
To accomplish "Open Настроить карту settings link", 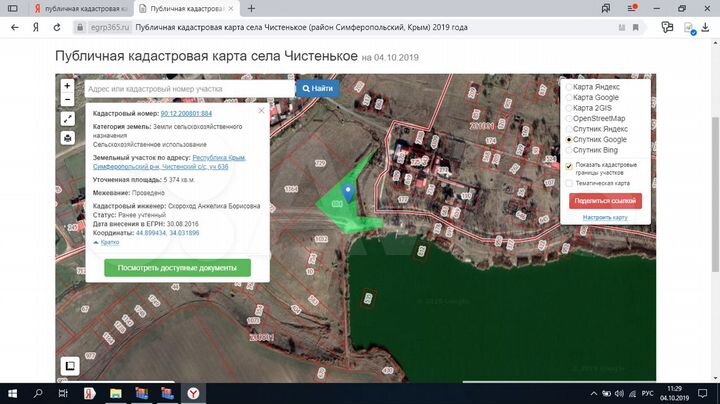I will pyautogui.click(x=605, y=217).
